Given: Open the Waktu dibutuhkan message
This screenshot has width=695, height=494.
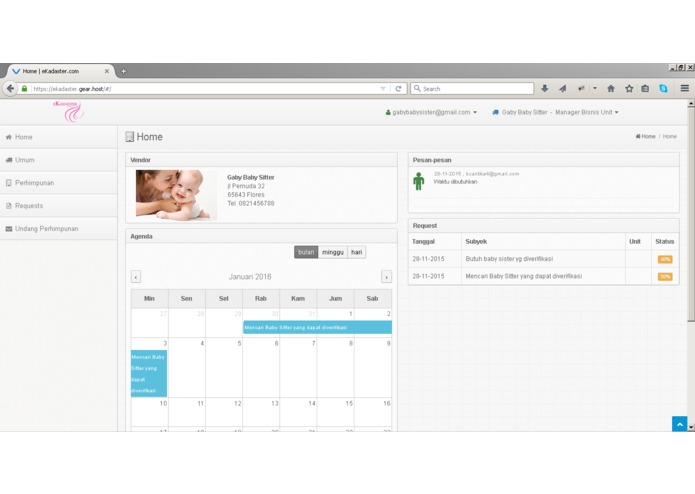Looking at the screenshot, I should [x=455, y=182].
